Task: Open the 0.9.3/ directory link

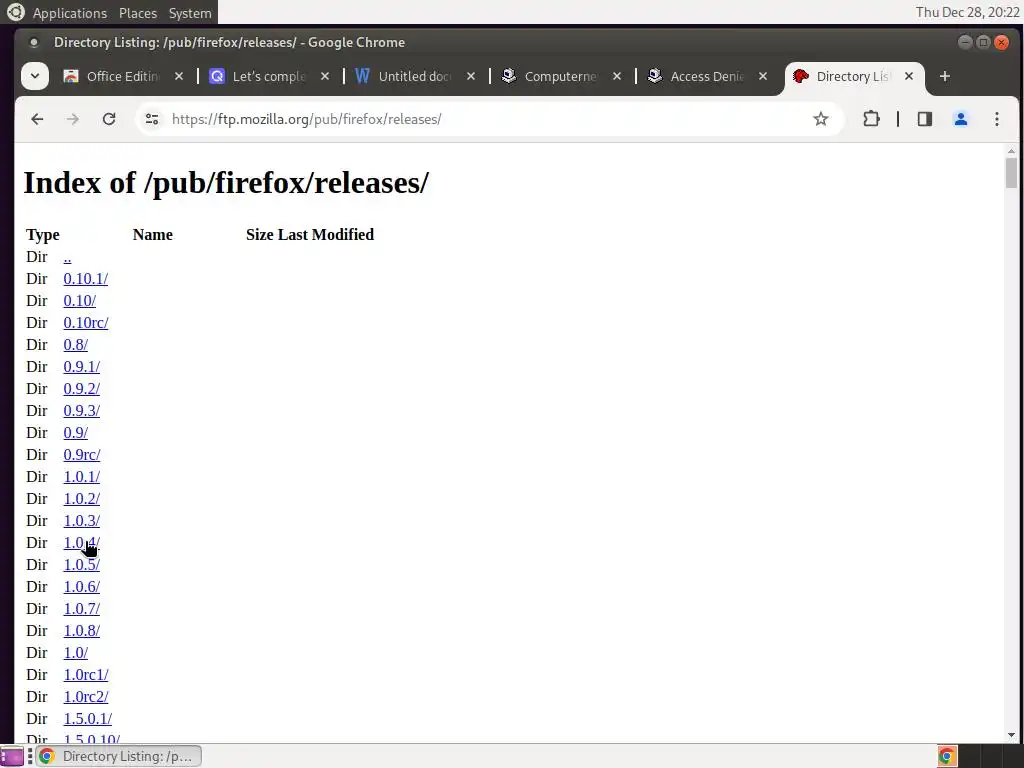Action: (82, 411)
